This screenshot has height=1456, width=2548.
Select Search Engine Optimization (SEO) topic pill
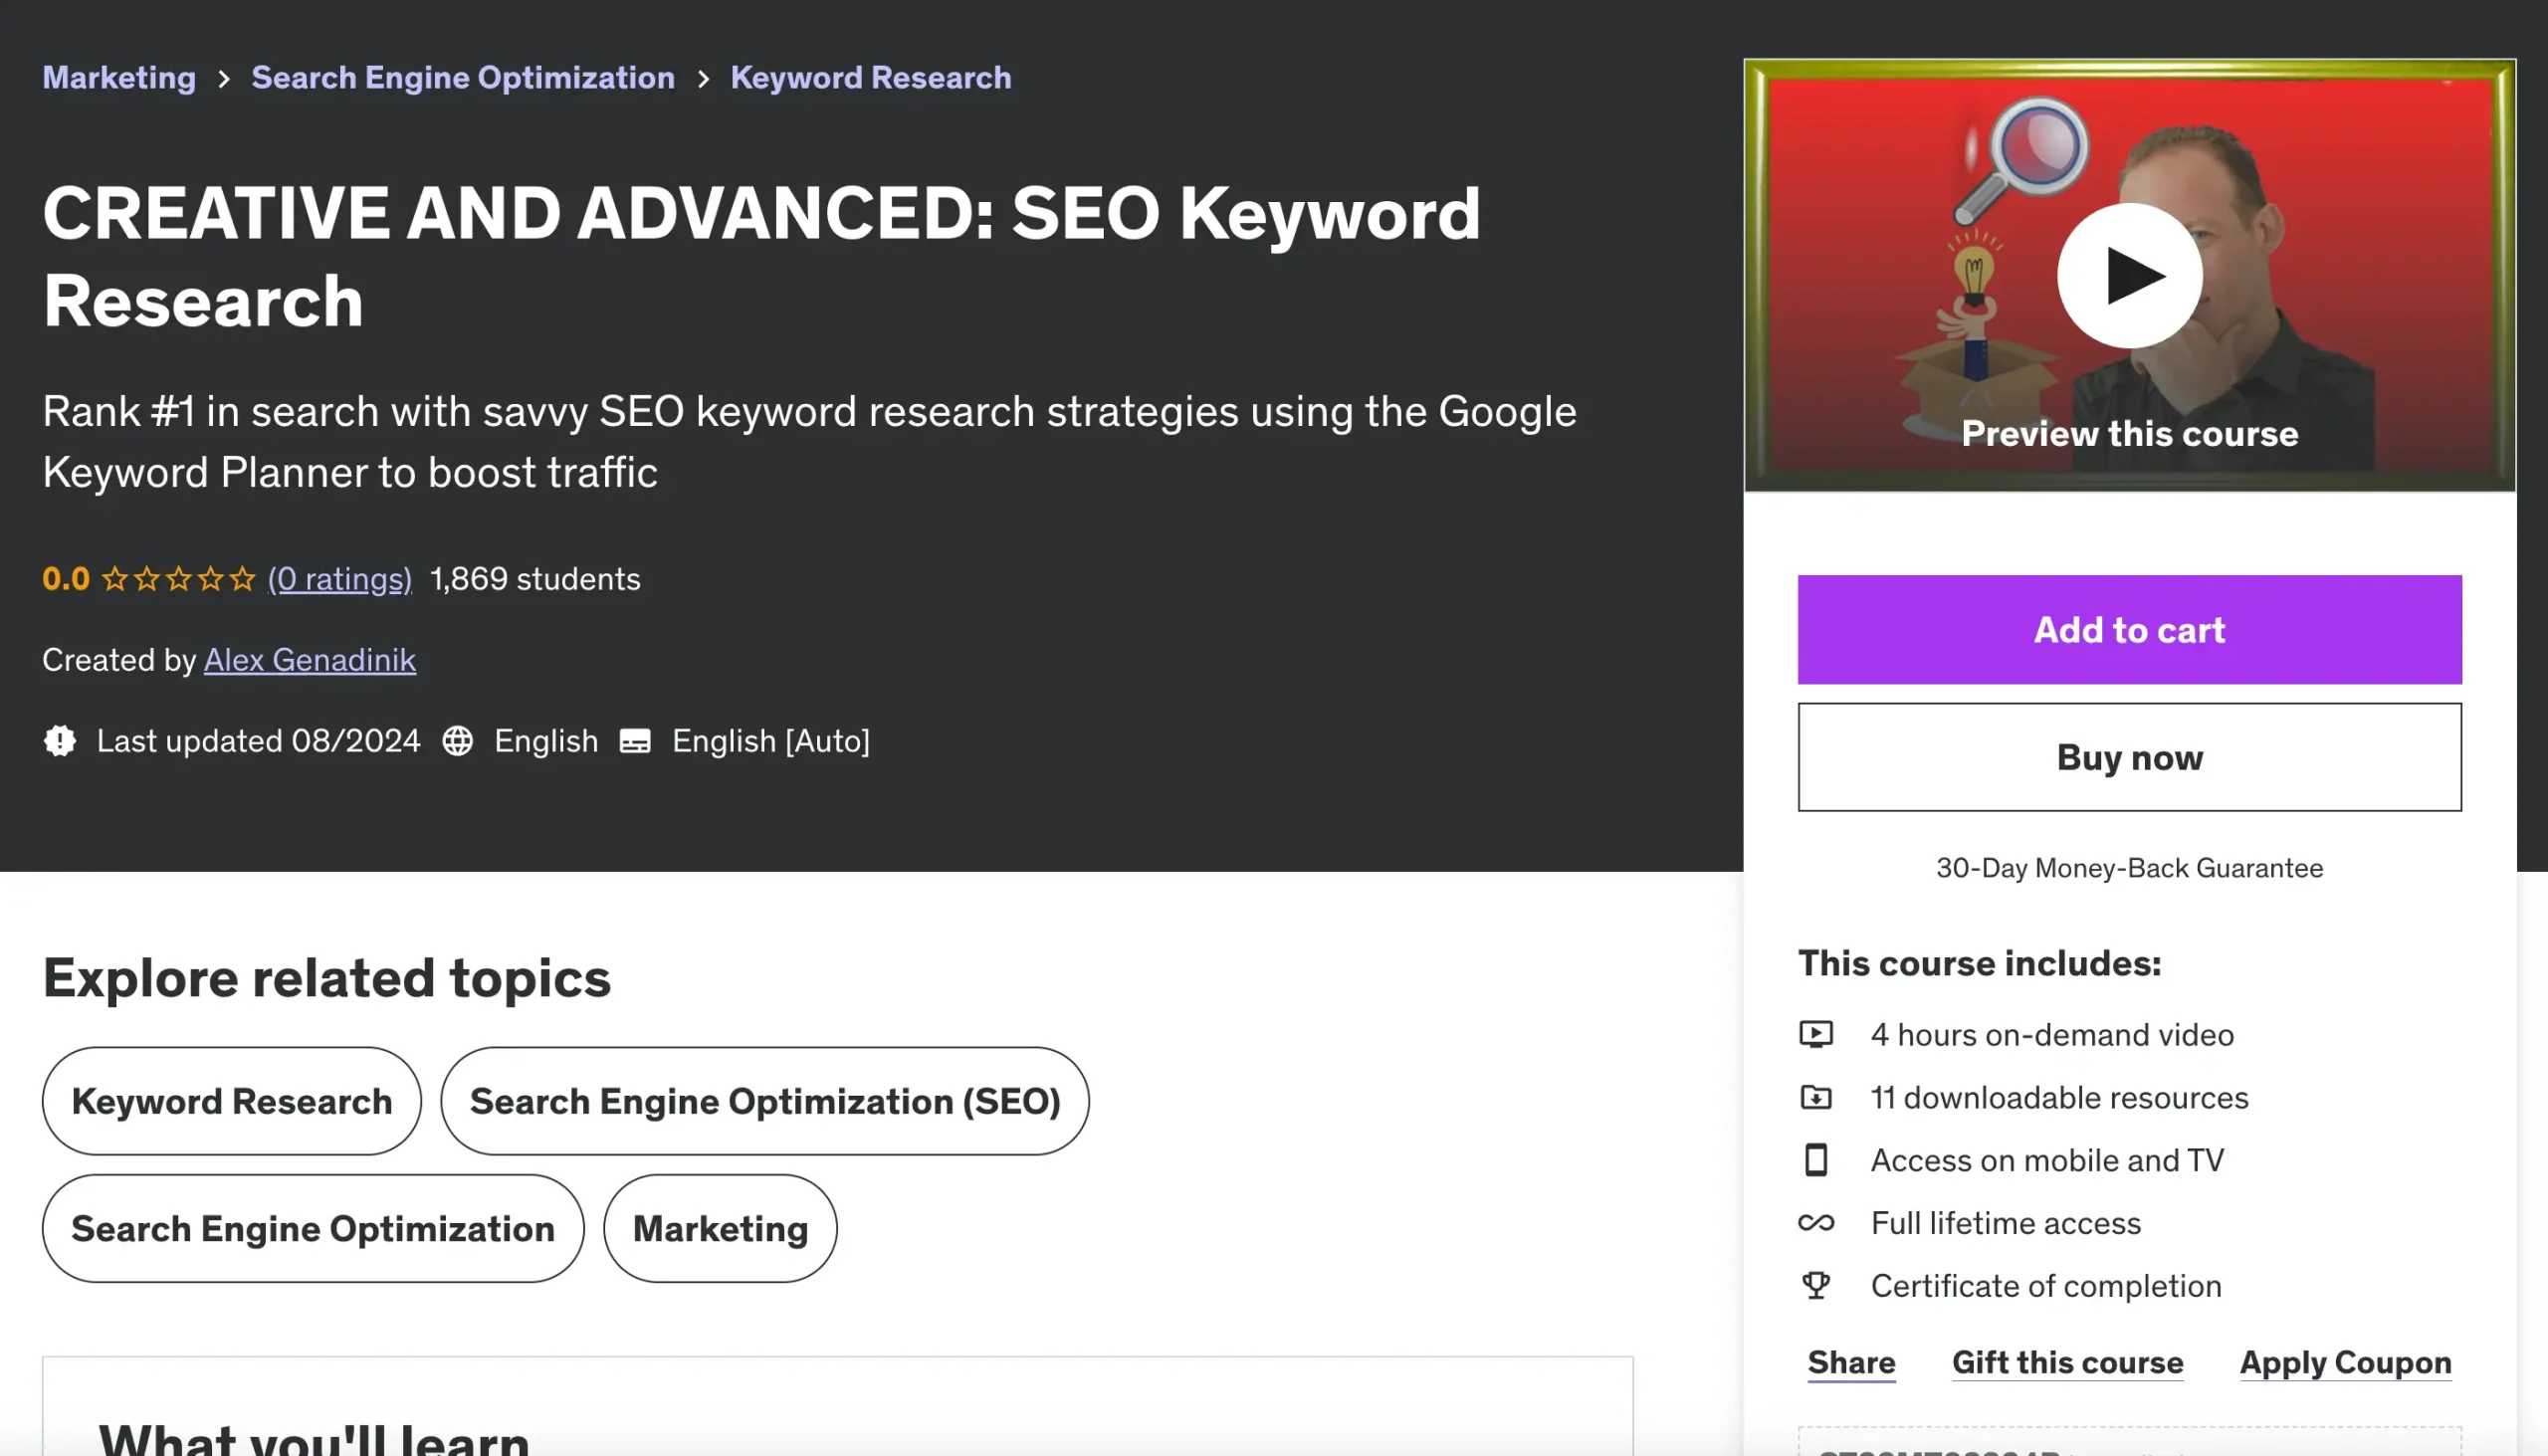click(765, 1101)
